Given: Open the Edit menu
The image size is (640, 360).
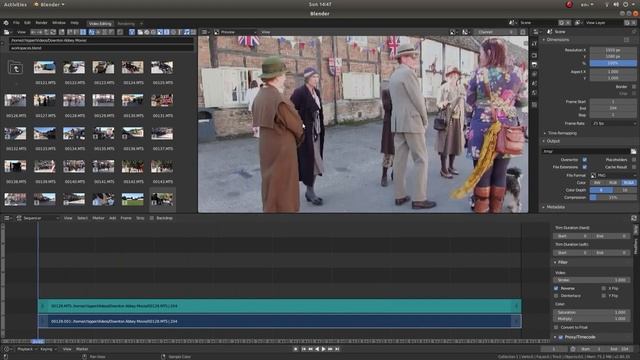Looking at the screenshot, I should click(27, 23).
